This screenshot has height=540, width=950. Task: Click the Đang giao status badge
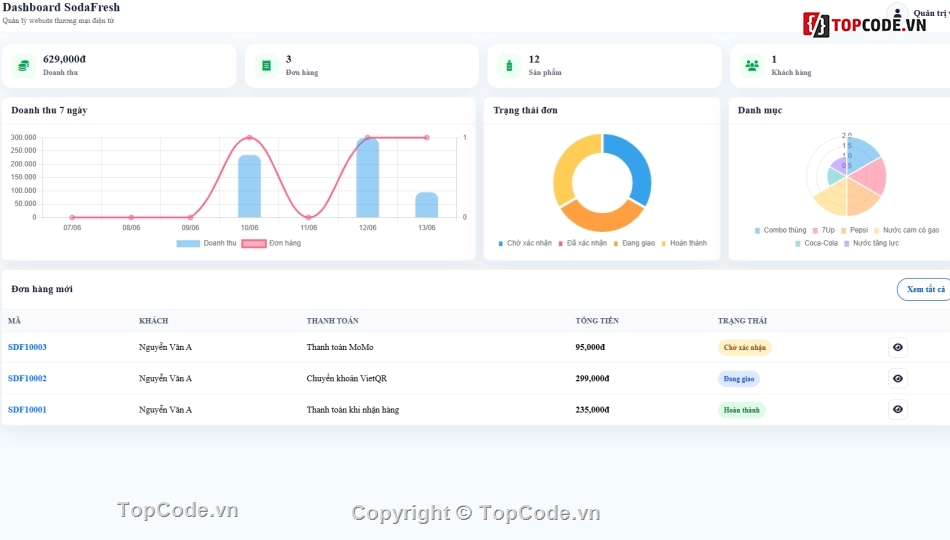click(x=739, y=379)
